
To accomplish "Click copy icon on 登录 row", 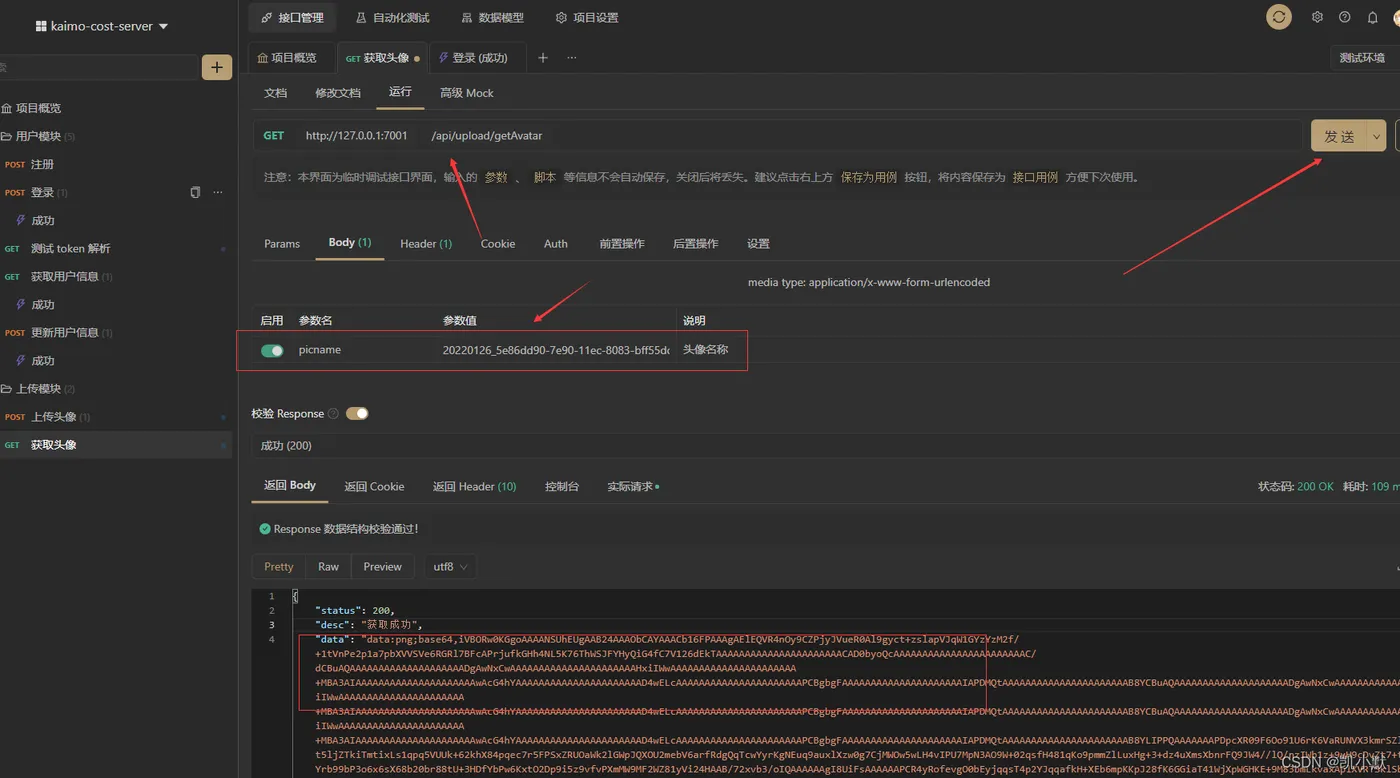I will click(x=195, y=192).
